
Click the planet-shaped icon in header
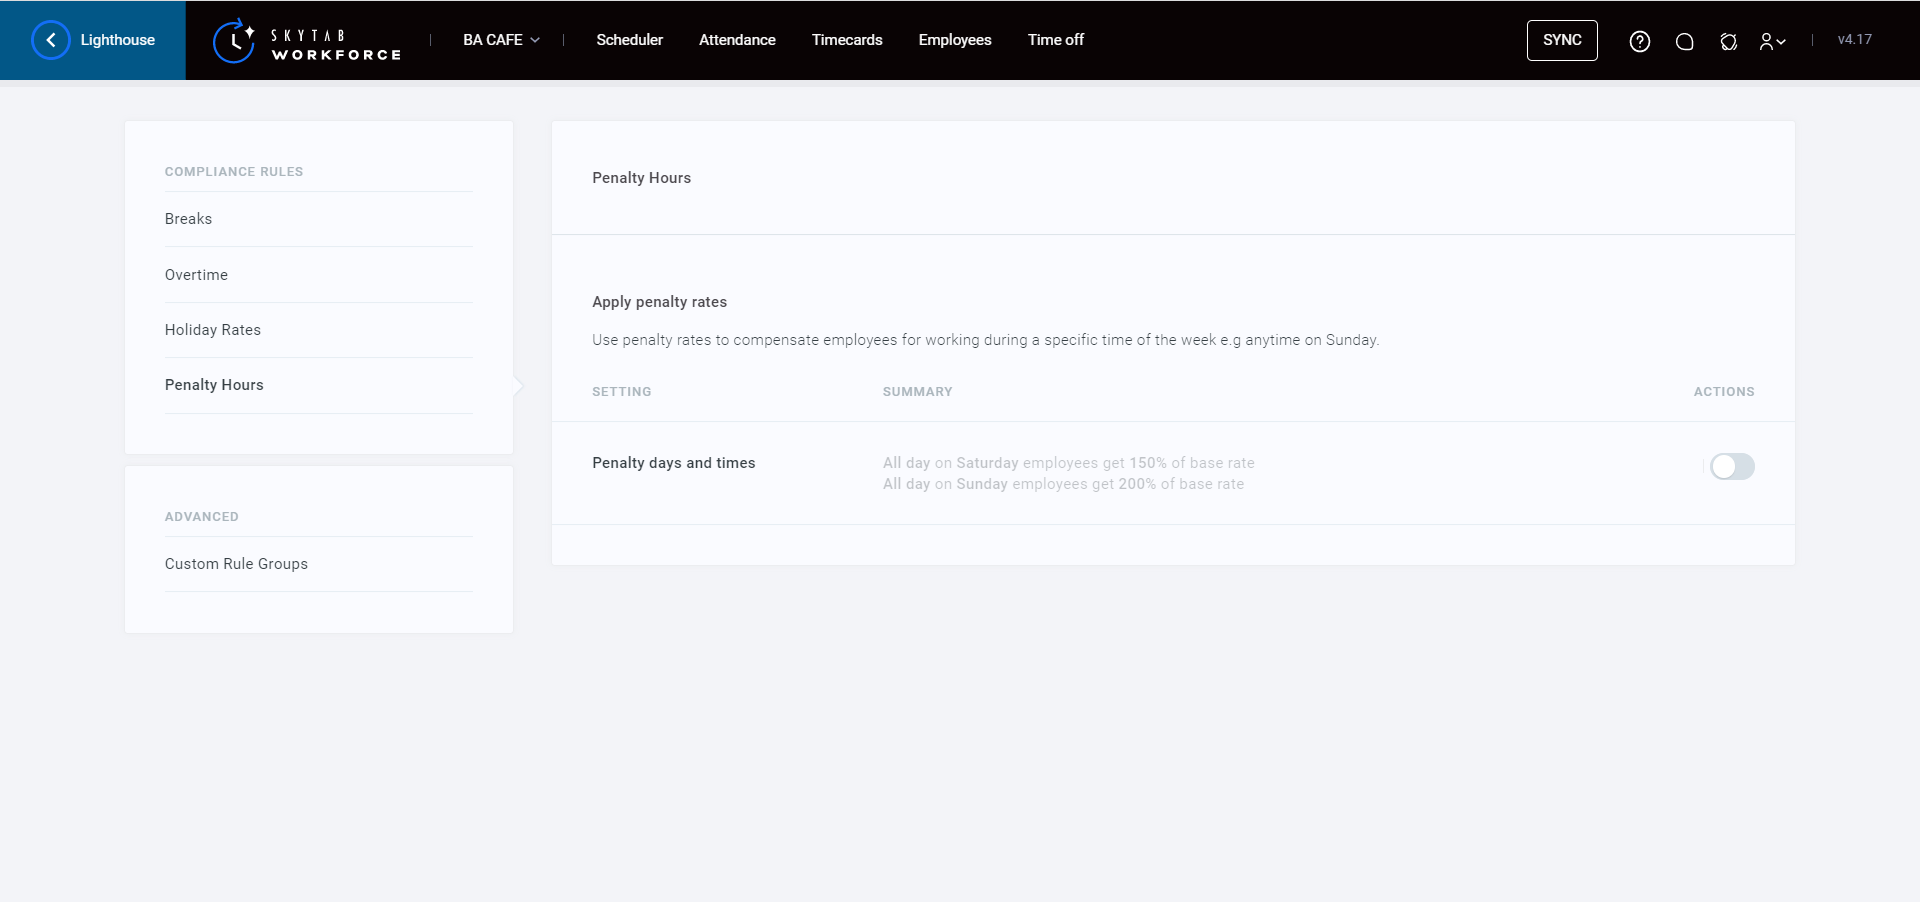[1729, 41]
